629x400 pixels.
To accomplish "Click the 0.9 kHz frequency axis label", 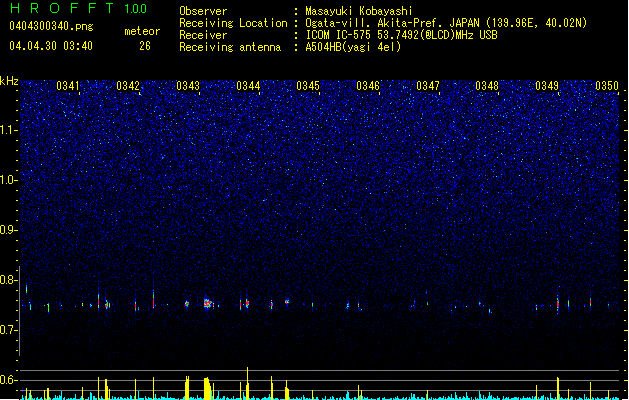I will click(x=9, y=230).
